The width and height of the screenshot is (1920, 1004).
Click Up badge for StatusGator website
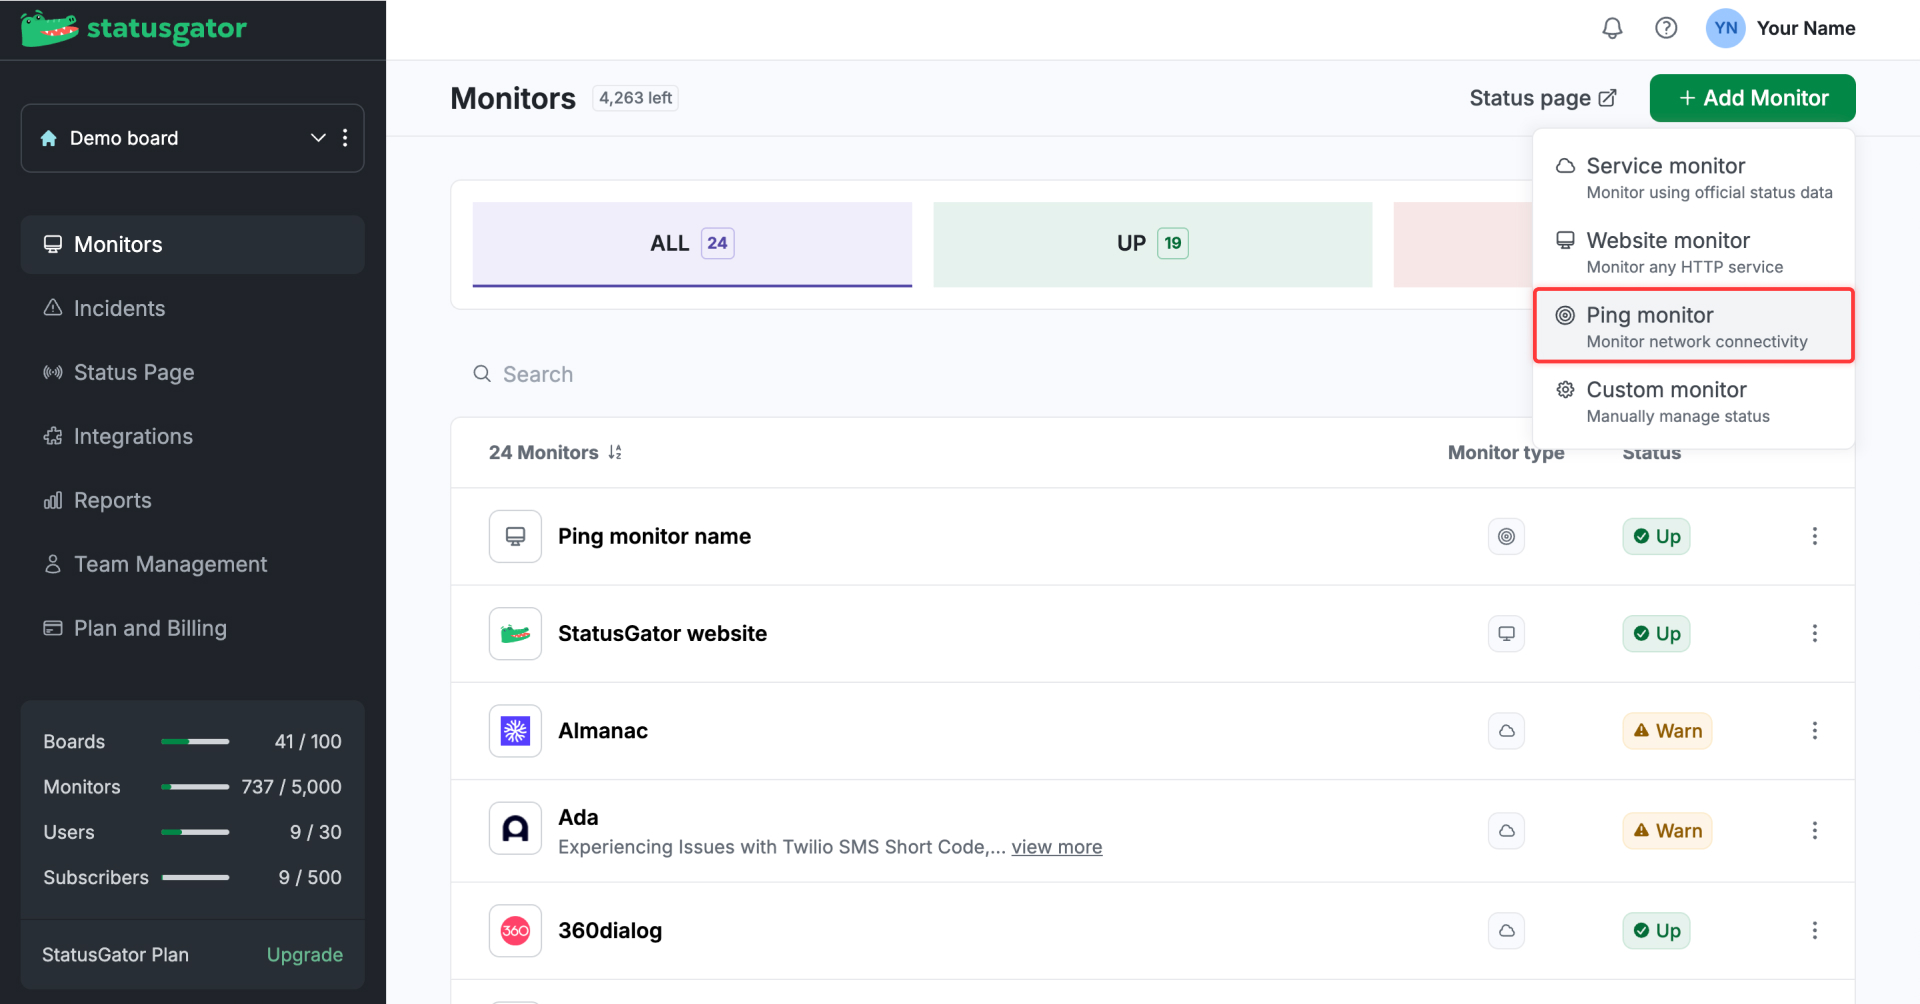(x=1656, y=634)
